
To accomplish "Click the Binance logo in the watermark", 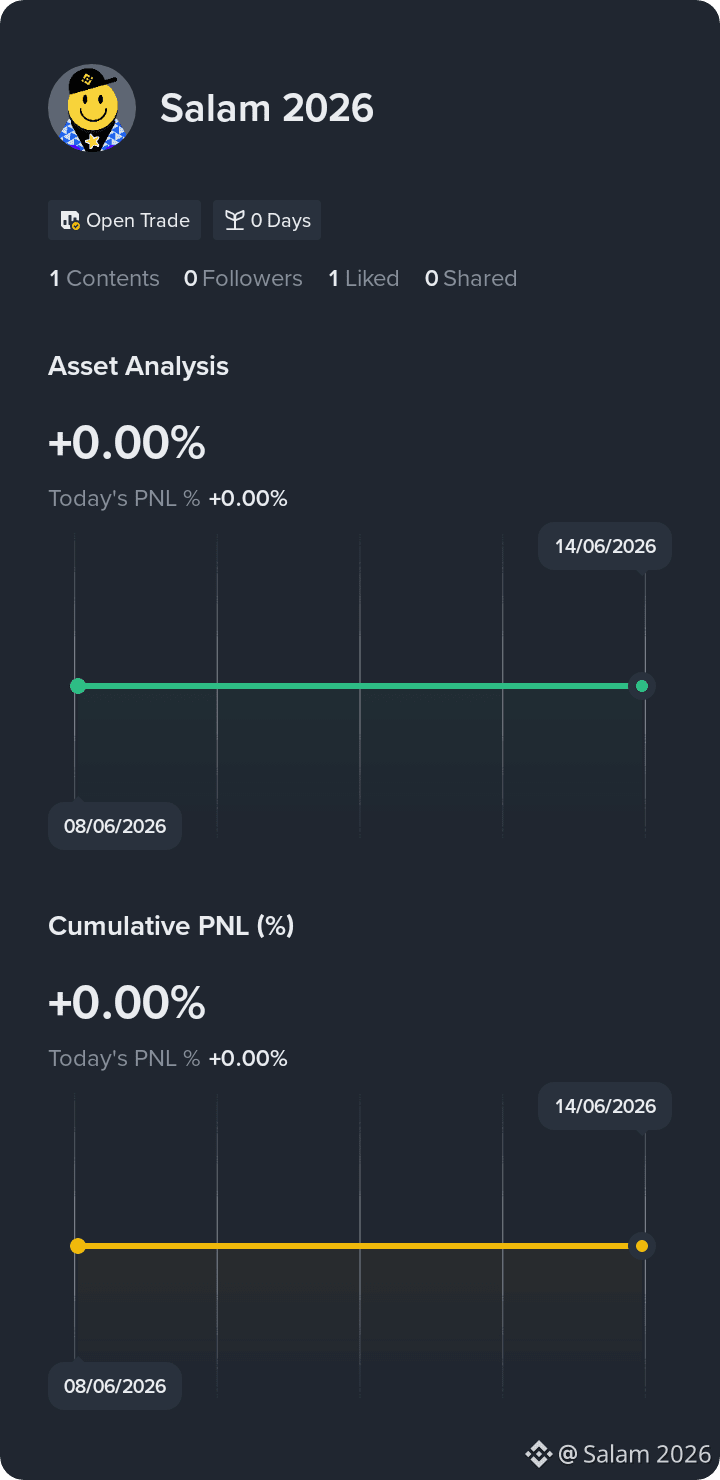I will pos(539,1454).
